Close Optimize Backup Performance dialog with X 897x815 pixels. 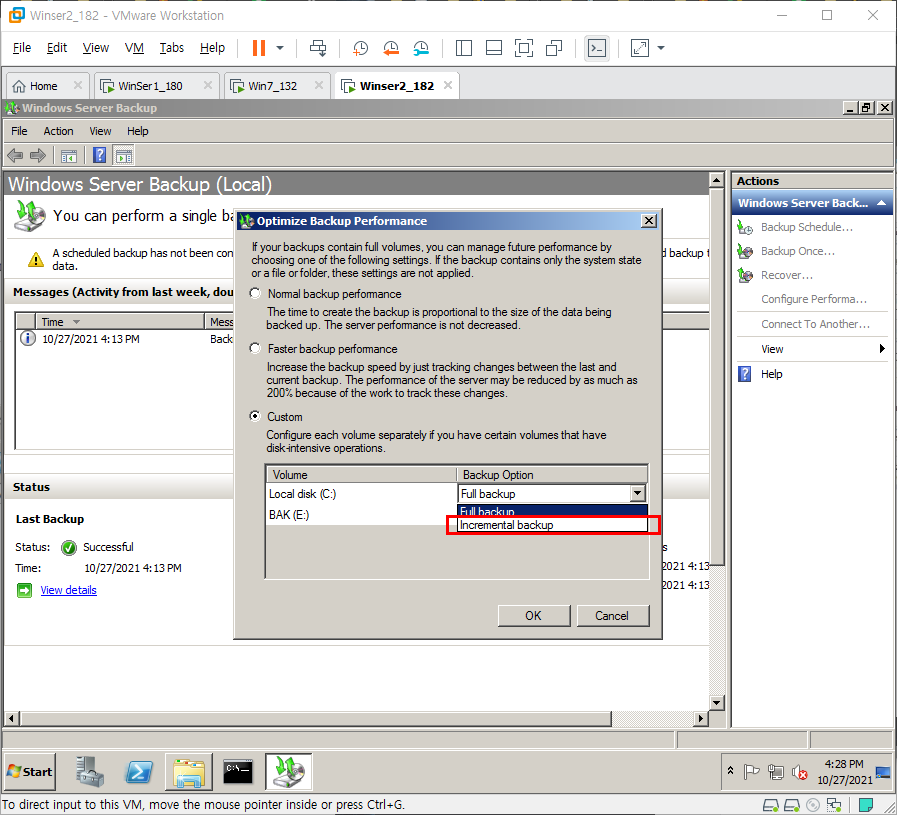(649, 221)
